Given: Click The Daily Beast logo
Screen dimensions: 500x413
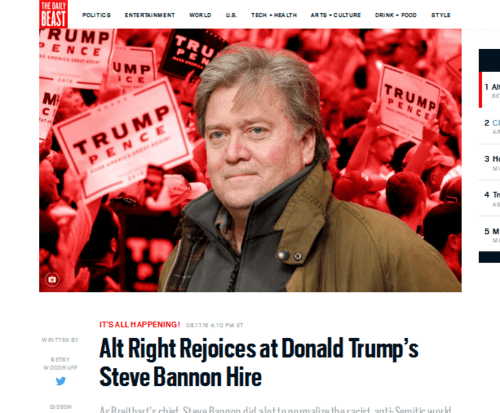Looking at the screenshot, I should point(53,14).
